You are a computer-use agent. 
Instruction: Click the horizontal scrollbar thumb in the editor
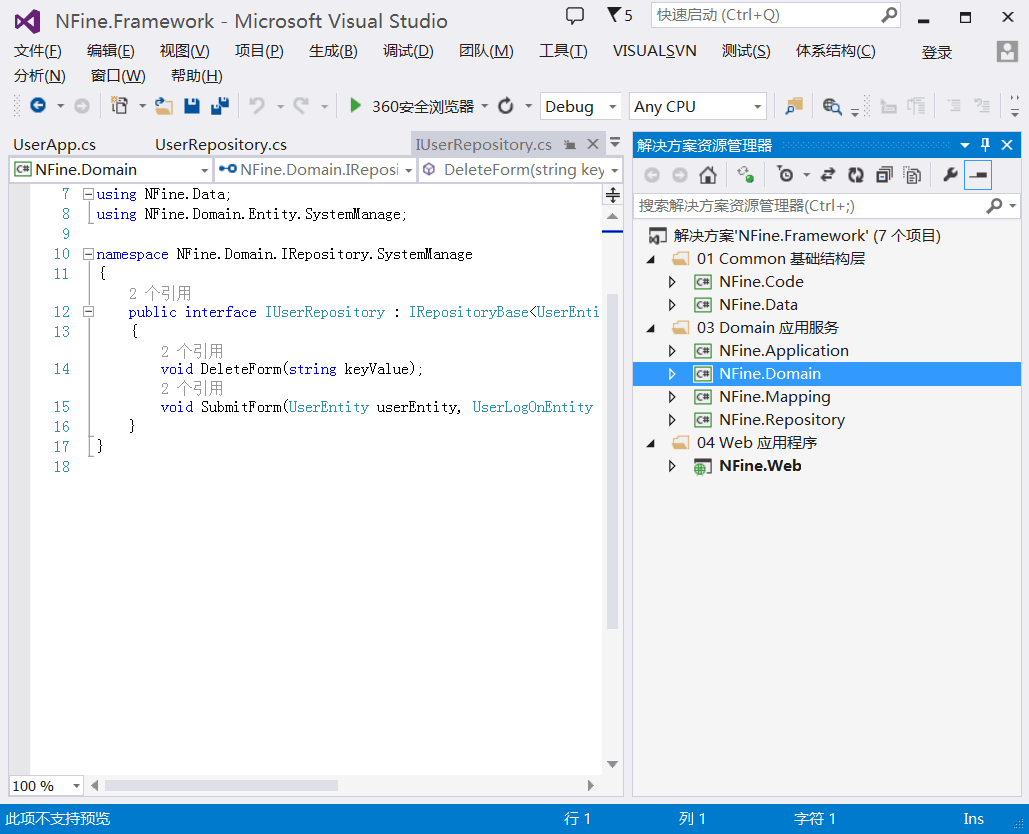click(221, 785)
